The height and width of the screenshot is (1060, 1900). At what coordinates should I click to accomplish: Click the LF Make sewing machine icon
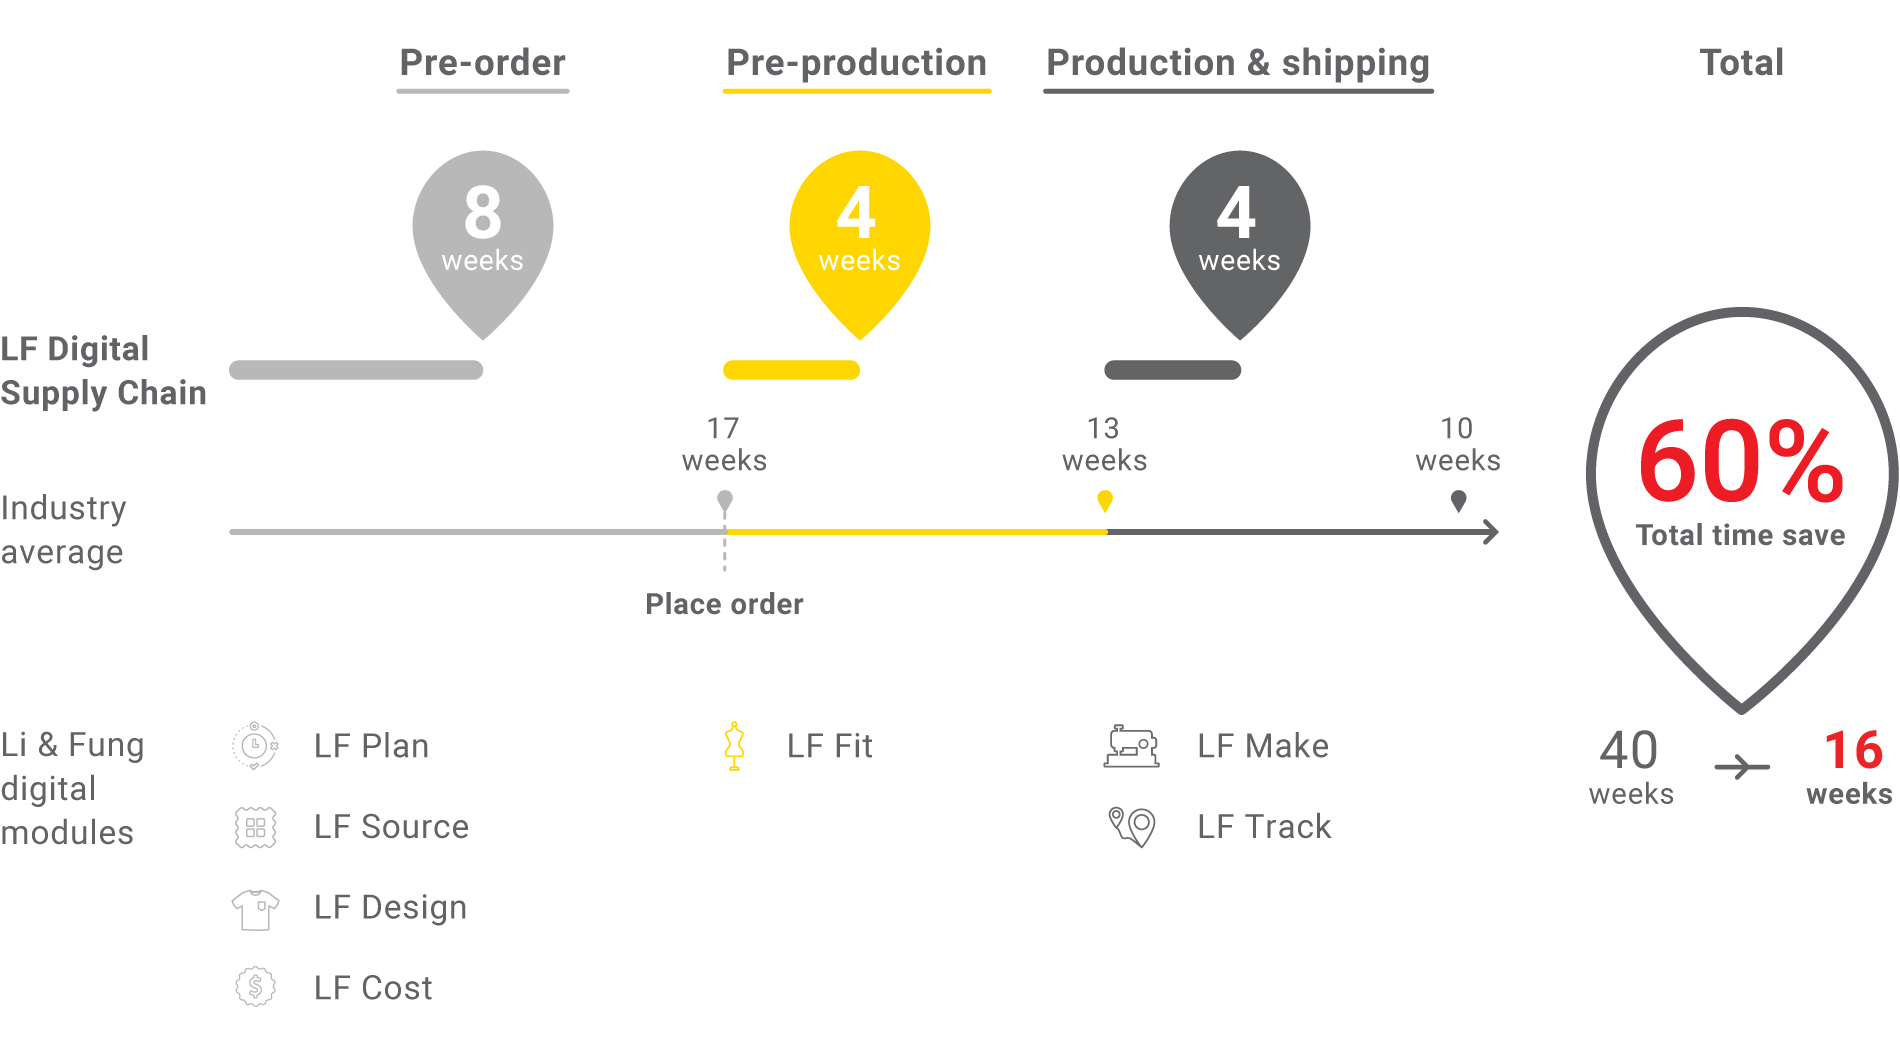(1131, 746)
